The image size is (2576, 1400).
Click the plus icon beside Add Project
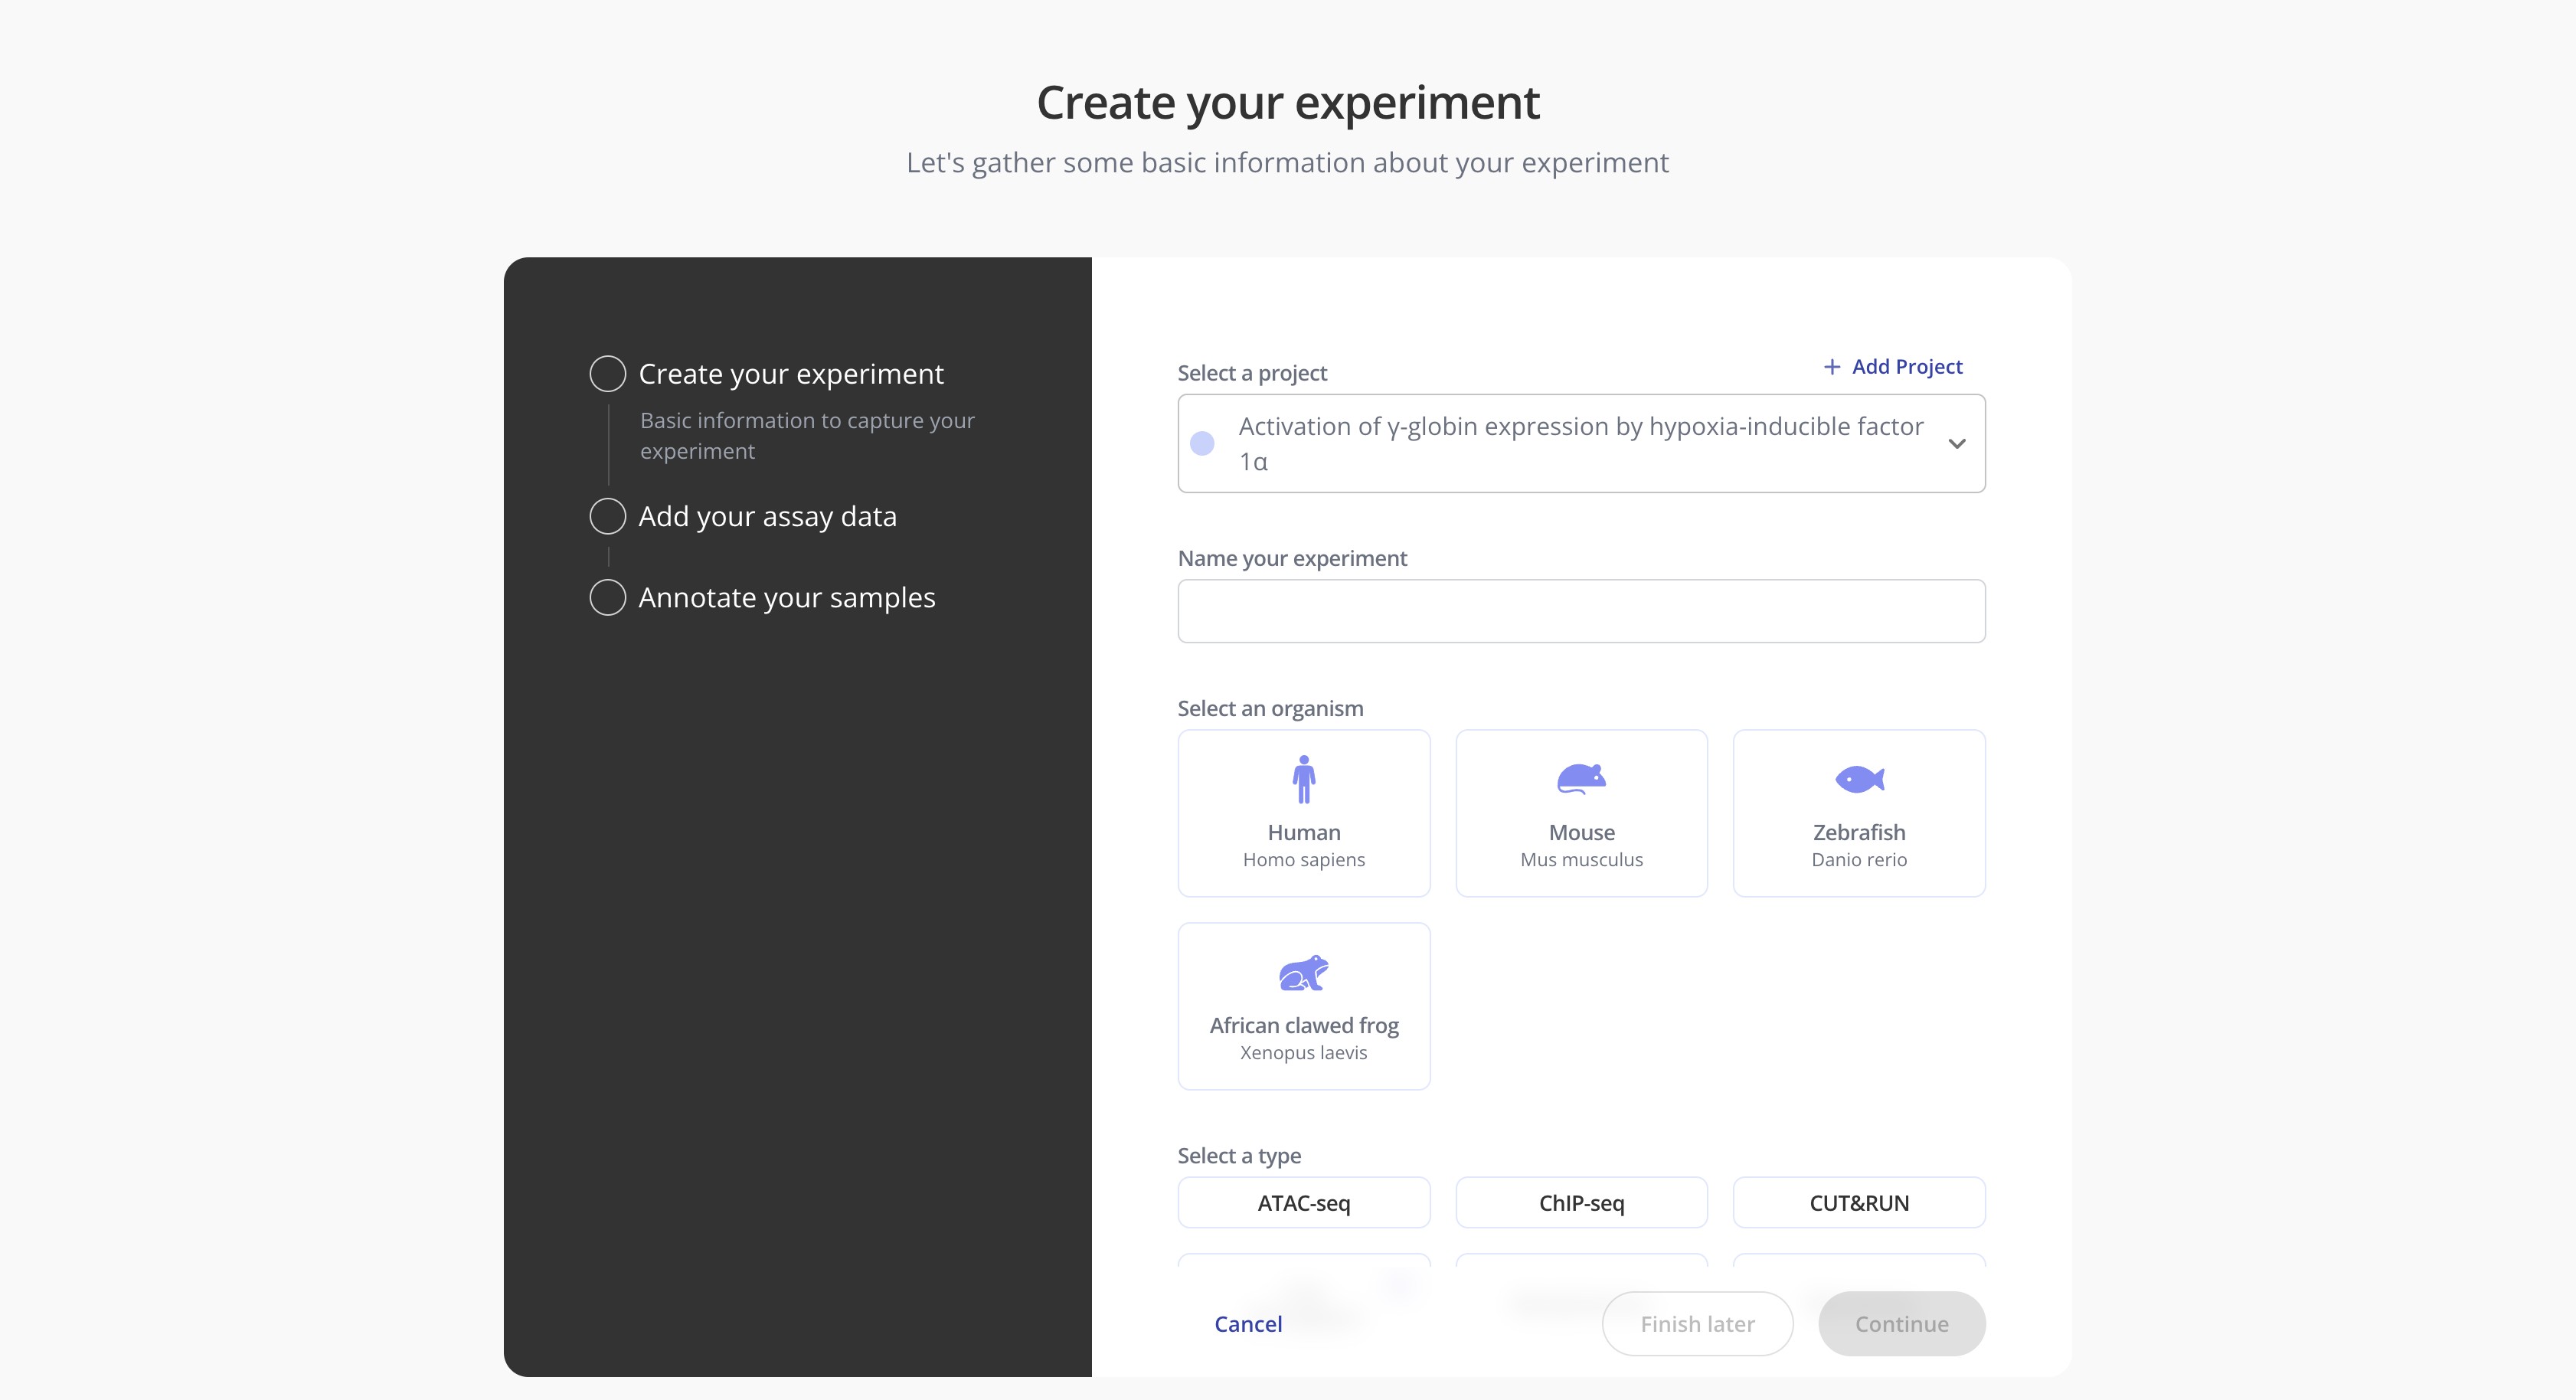click(1831, 367)
